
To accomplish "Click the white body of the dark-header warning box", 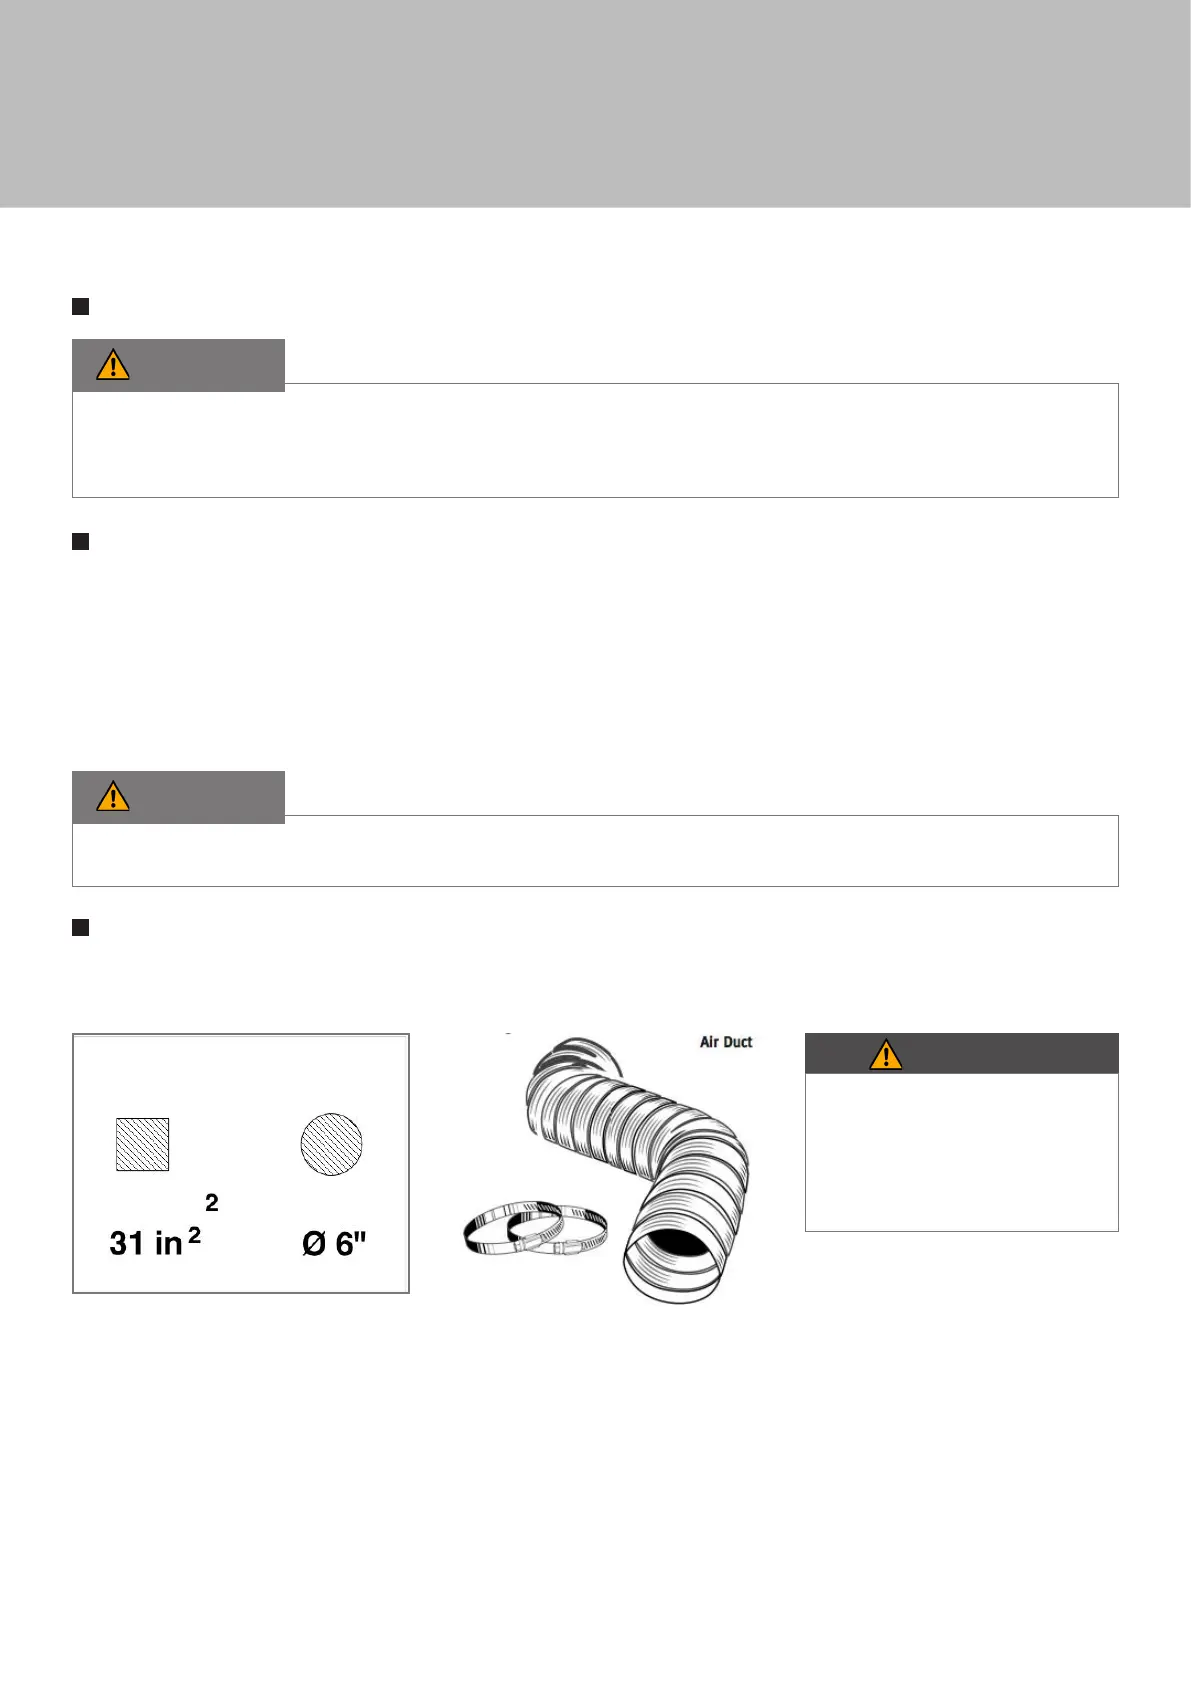I will (961, 1151).
